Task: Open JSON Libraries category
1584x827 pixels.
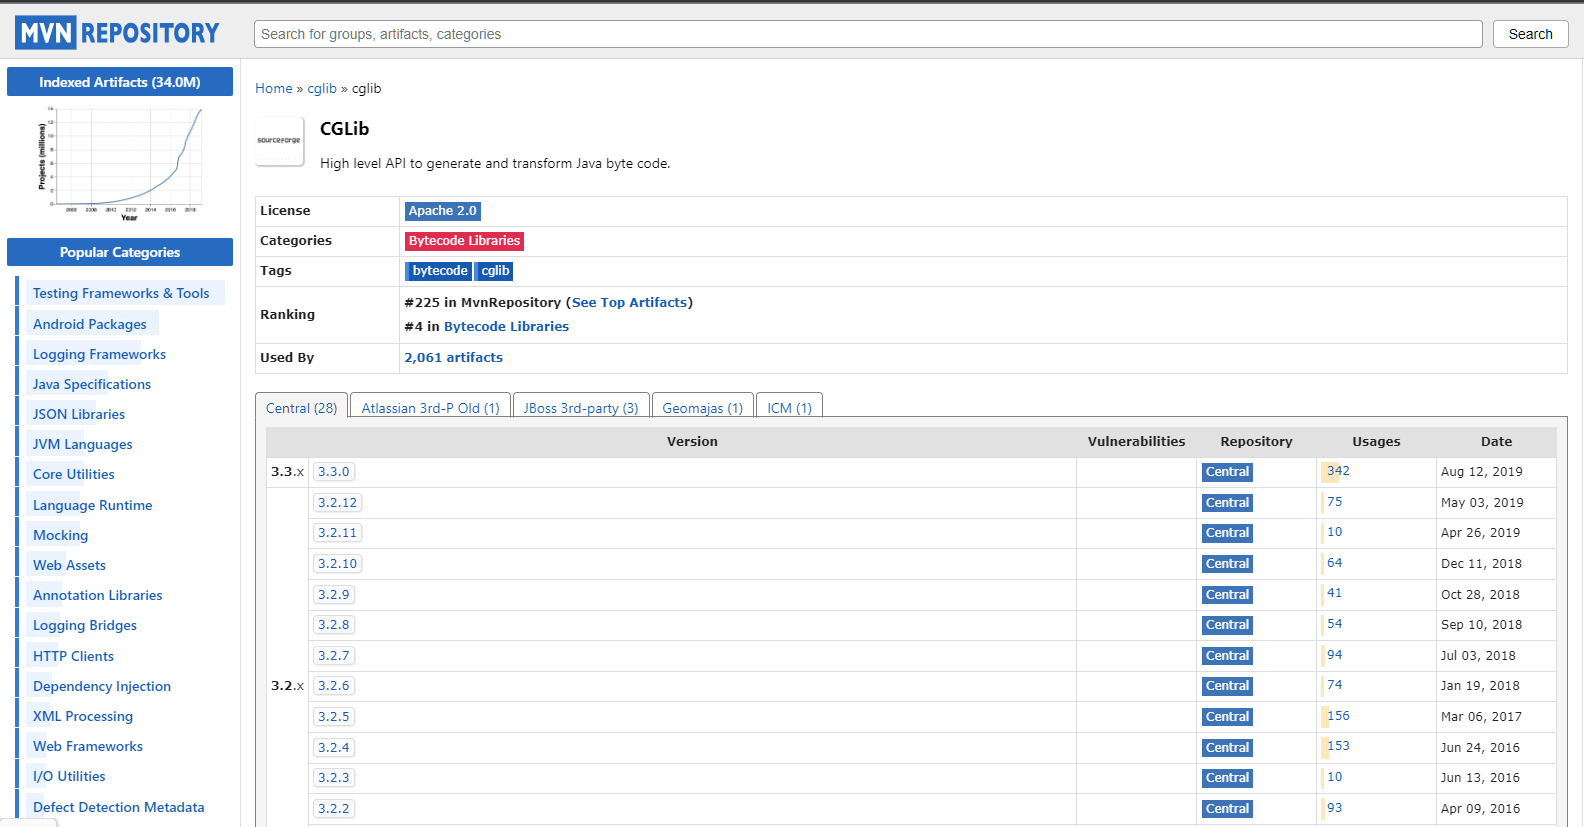Action: click(79, 414)
